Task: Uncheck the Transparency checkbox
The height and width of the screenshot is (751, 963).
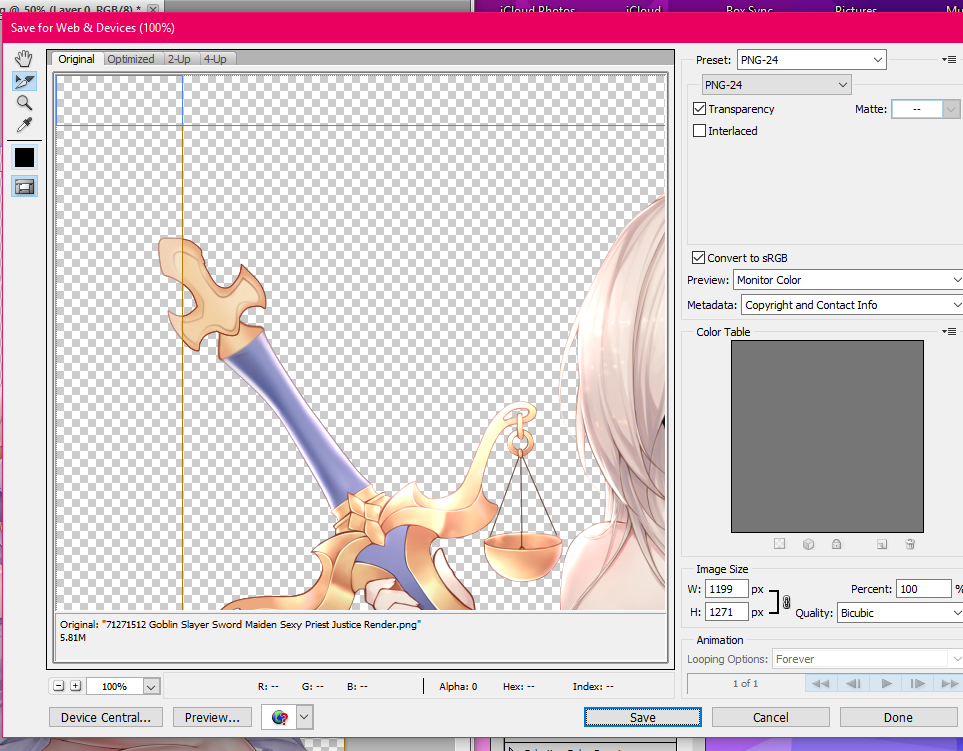Action: tap(700, 109)
